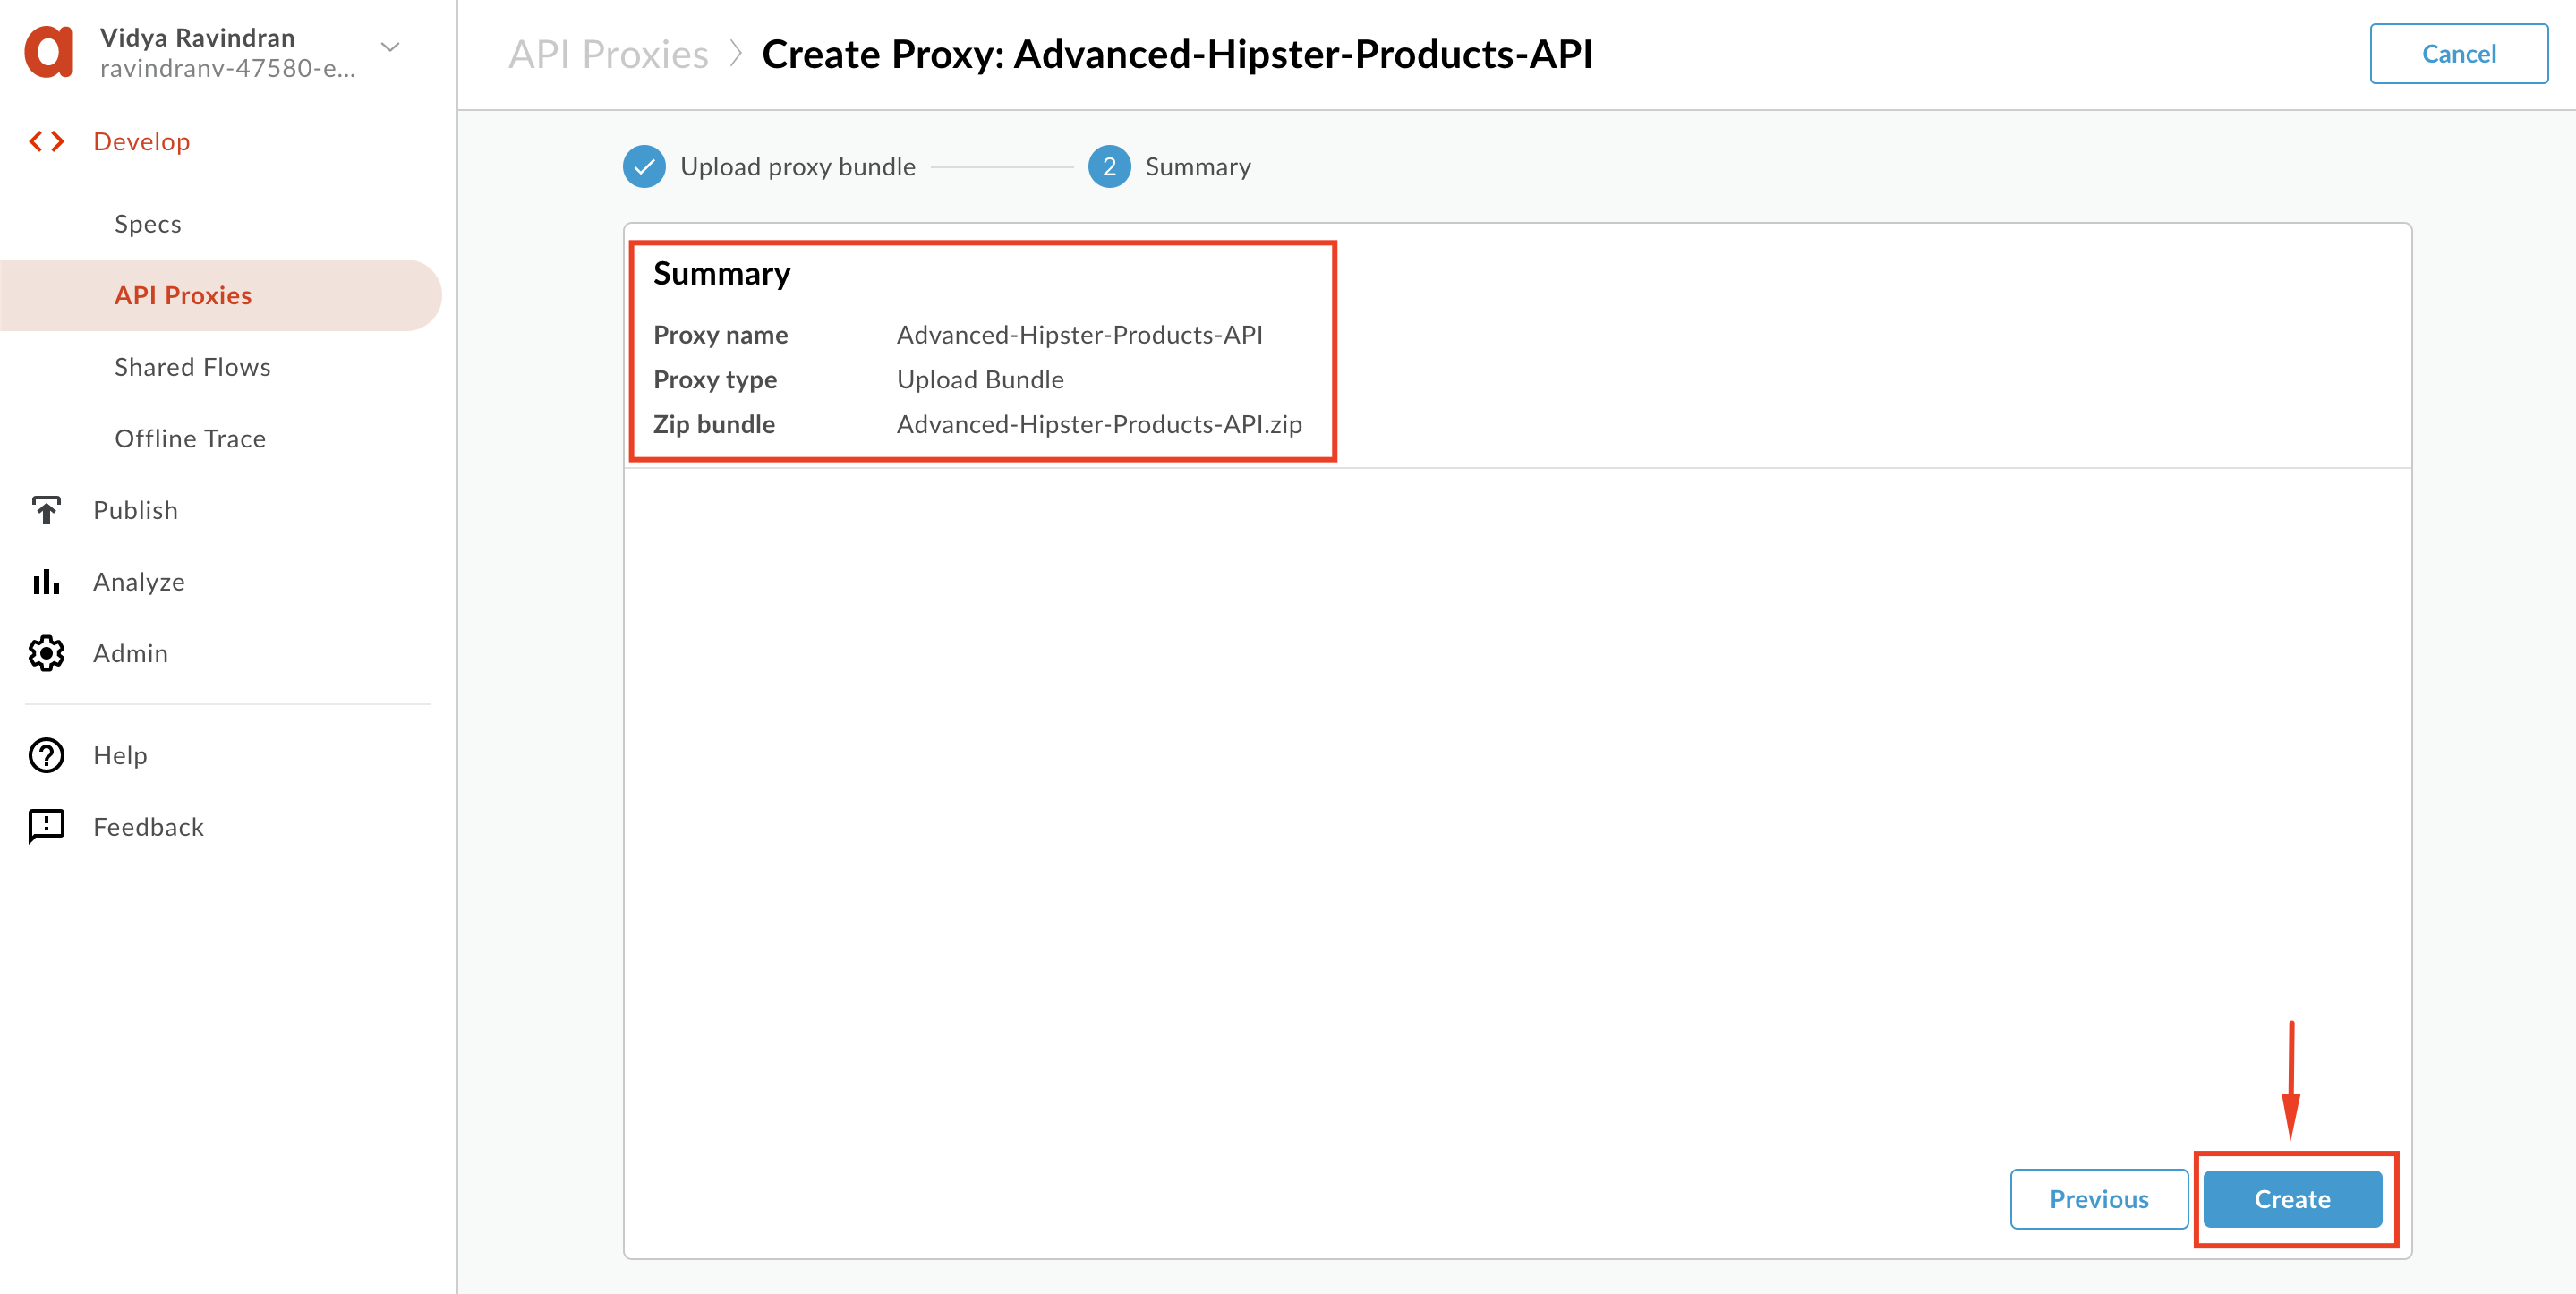The image size is (2576, 1294).
Task: Click the Create button
Action: 2292,1199
